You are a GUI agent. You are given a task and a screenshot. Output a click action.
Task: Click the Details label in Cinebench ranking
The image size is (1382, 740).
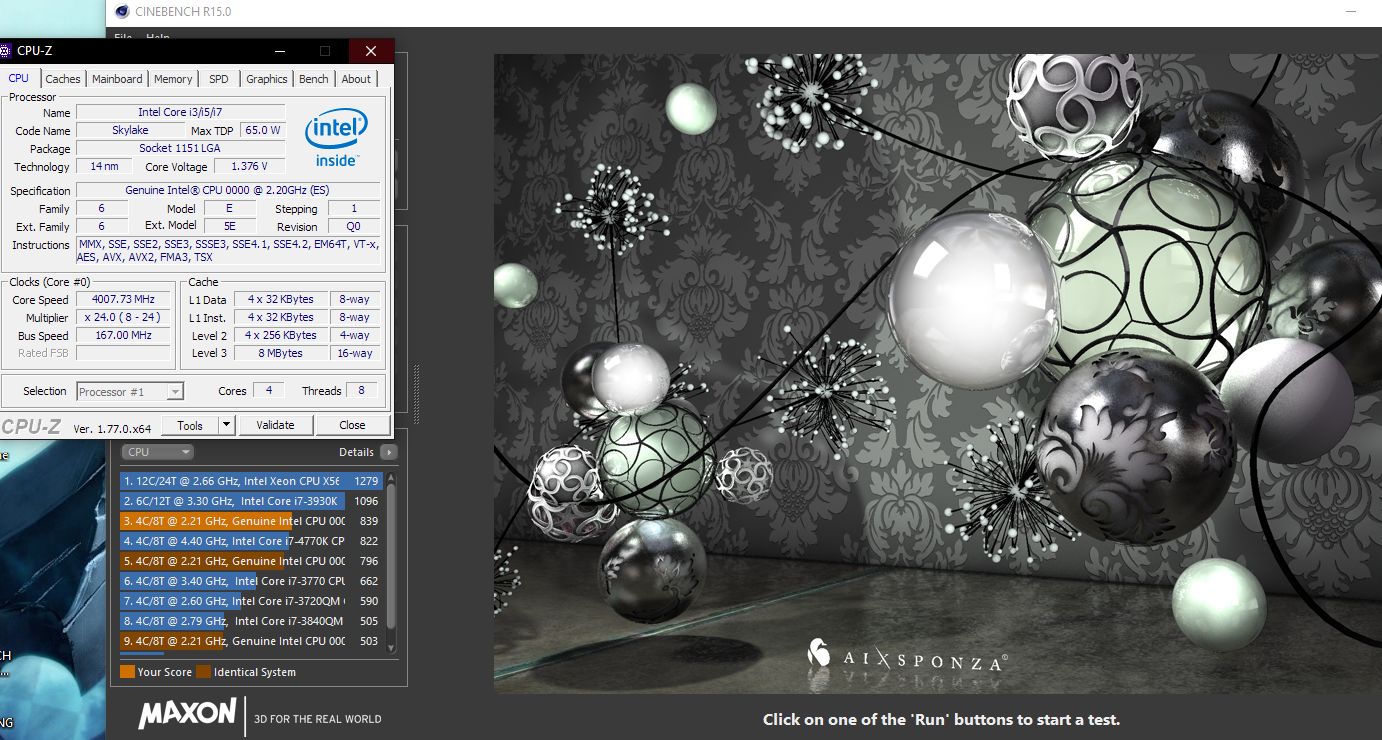pyautogui.click(x=356, y=452)
